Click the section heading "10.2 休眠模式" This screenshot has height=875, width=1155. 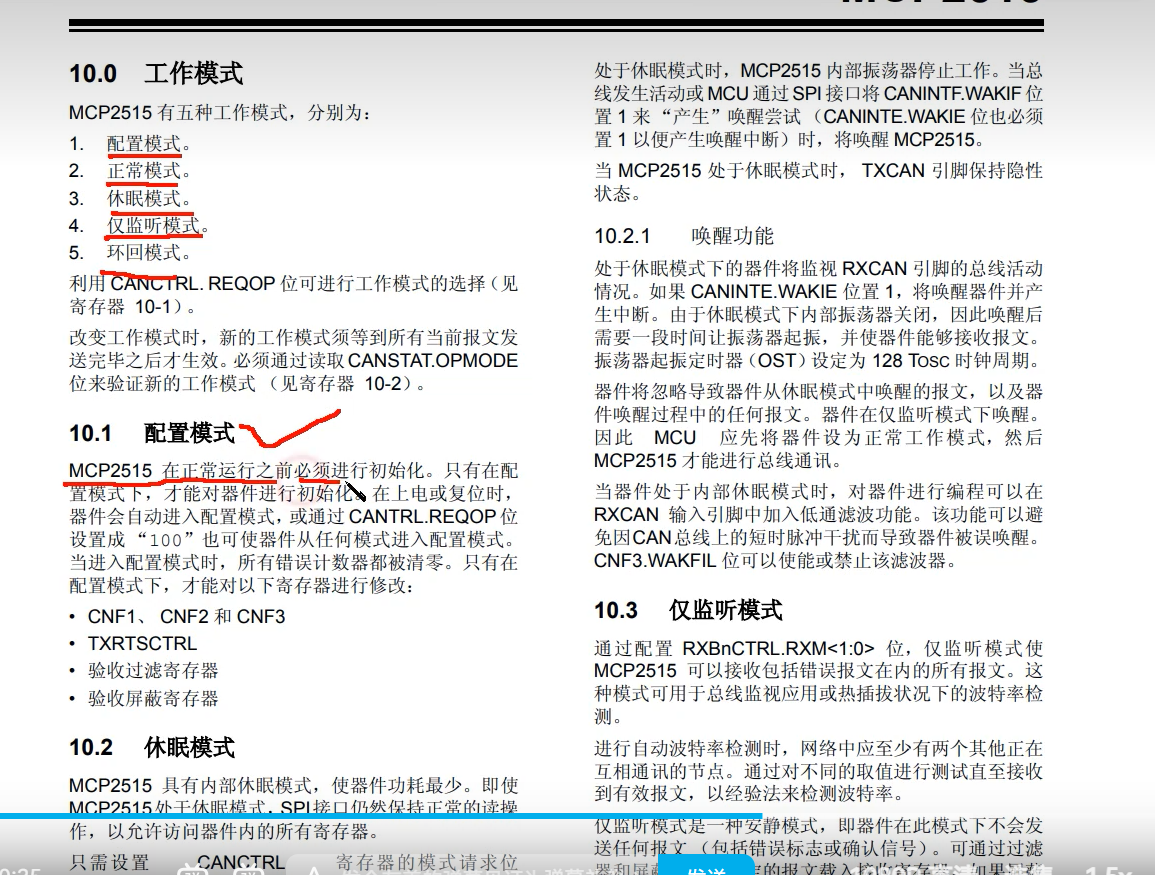pos(152,748)
